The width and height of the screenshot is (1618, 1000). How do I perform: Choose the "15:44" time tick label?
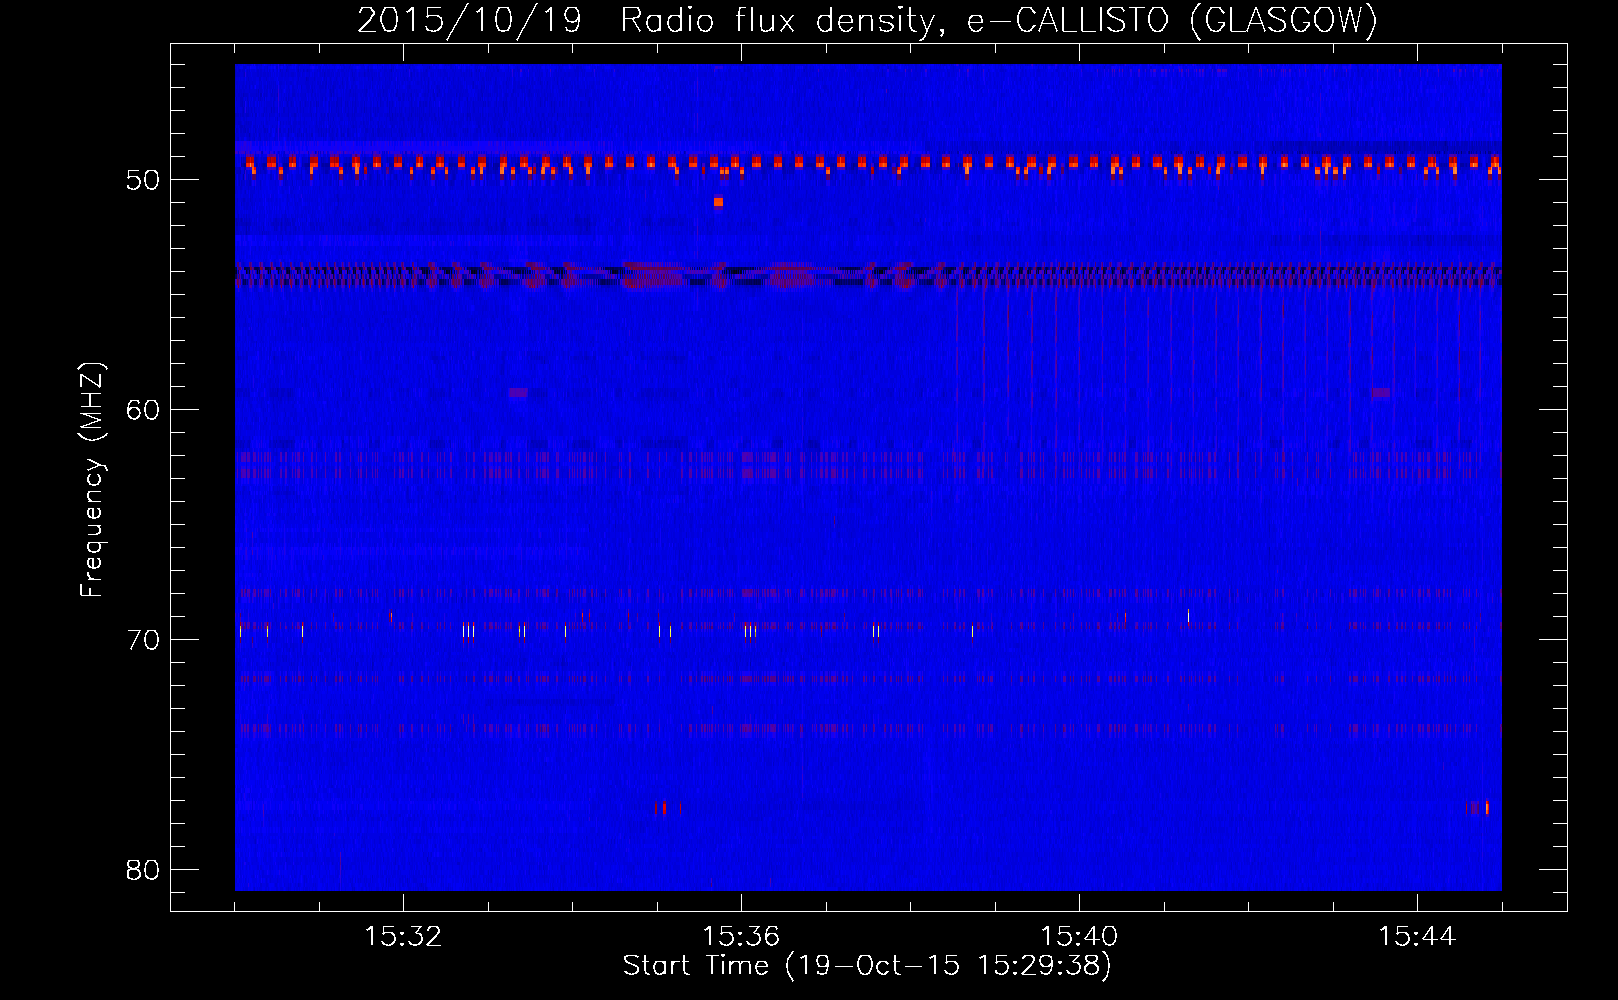coord(1417,937)
